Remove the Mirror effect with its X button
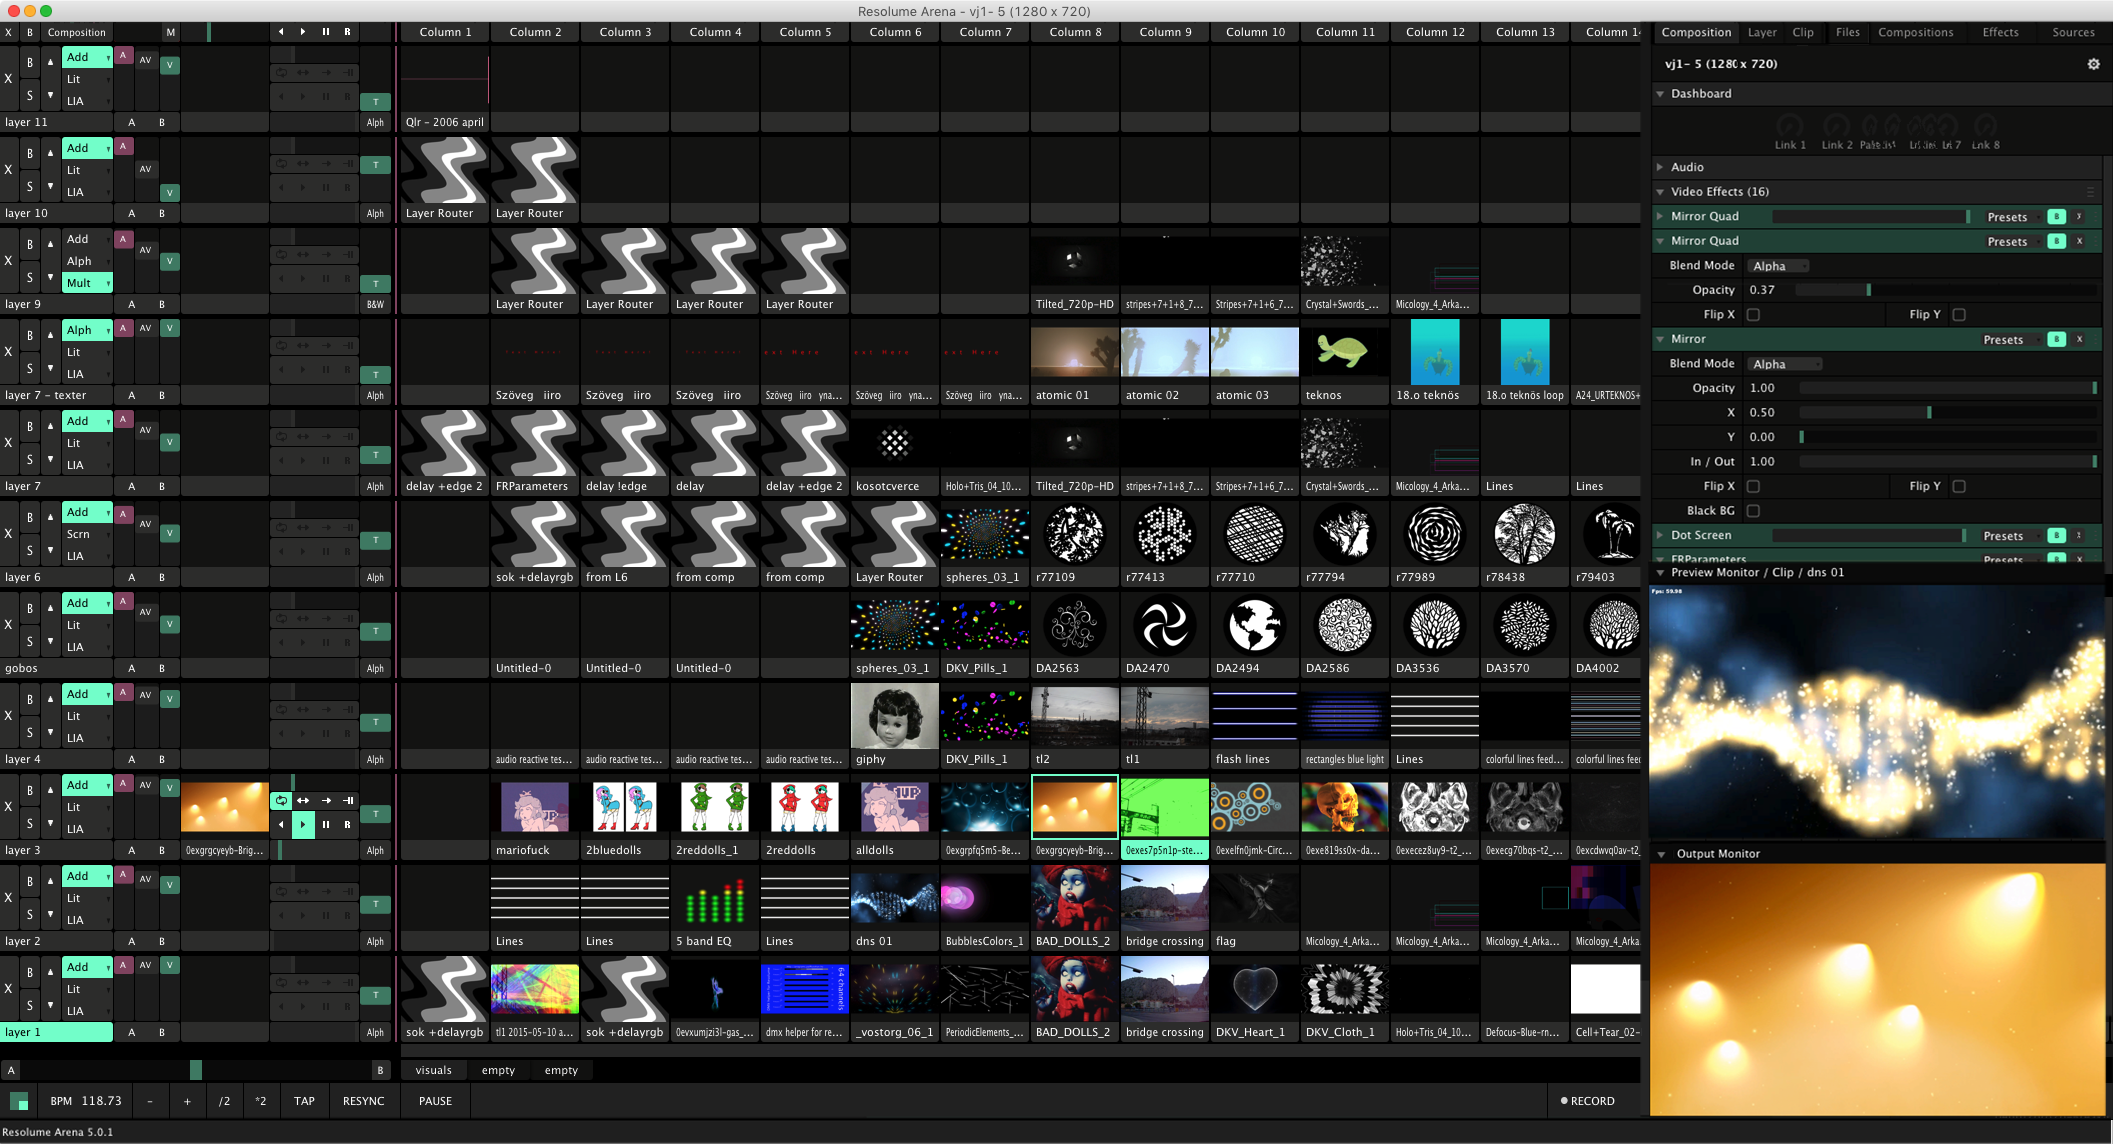The image size is (2113, 1144). [2080, 339]
